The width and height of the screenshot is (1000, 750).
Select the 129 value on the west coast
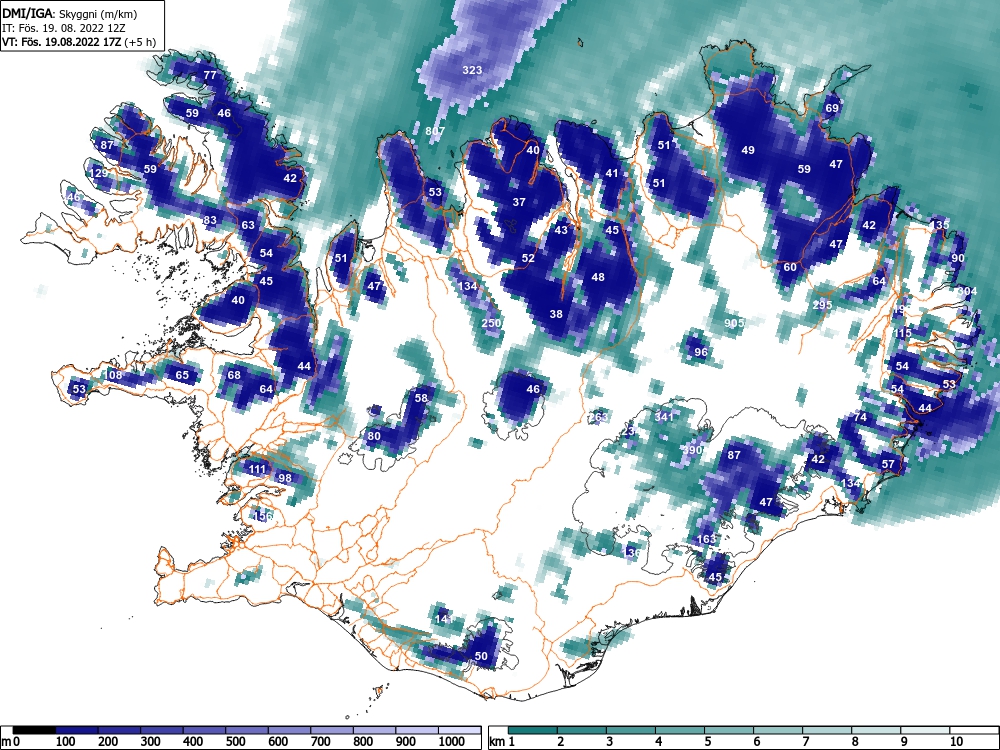point(99,173)
